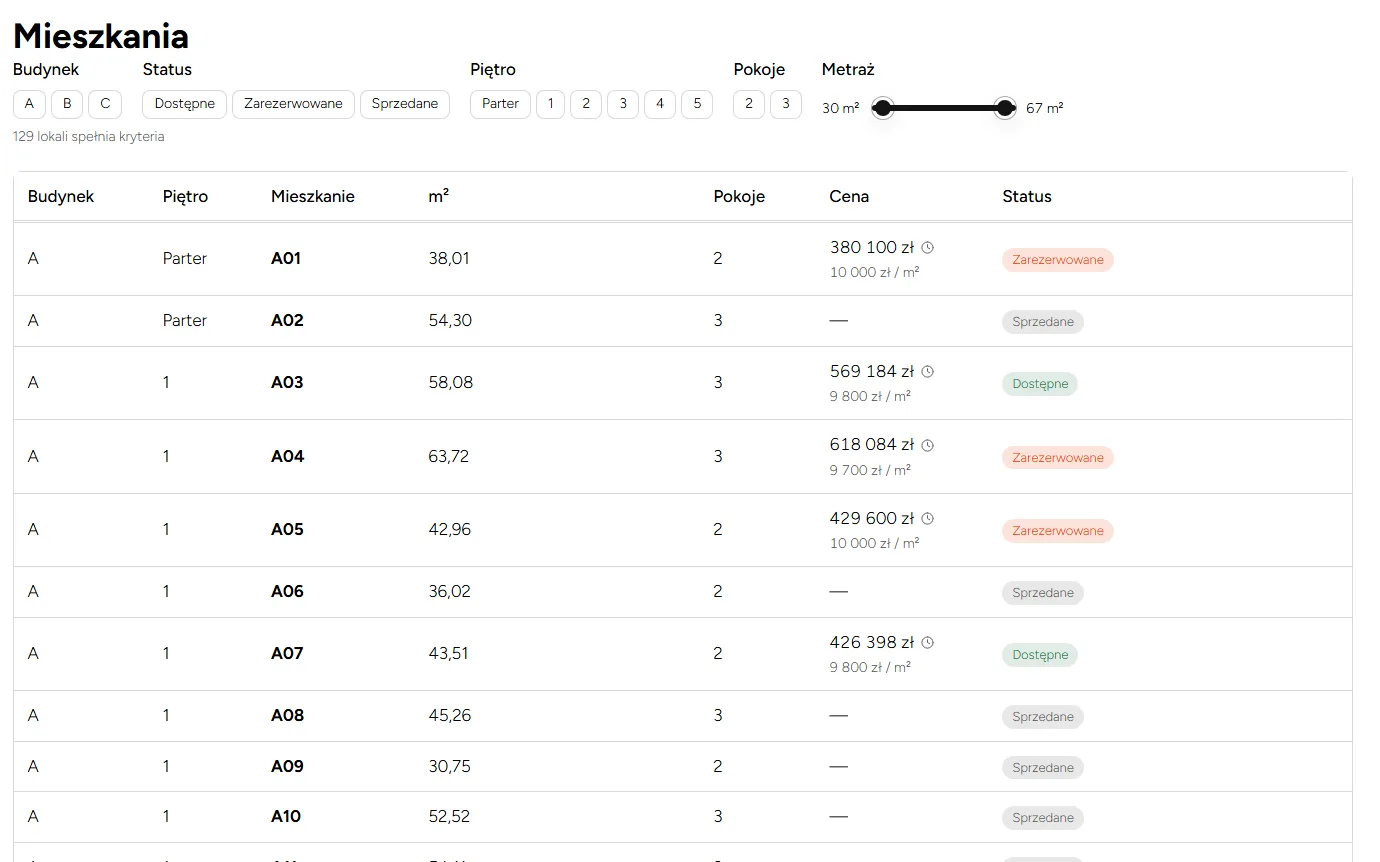Select floor 4 filter

point(660,104)
